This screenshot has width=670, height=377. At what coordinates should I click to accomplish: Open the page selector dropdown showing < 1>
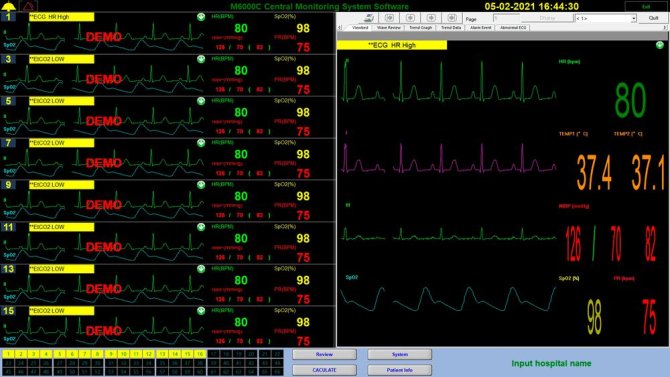(x=605, y=18)
